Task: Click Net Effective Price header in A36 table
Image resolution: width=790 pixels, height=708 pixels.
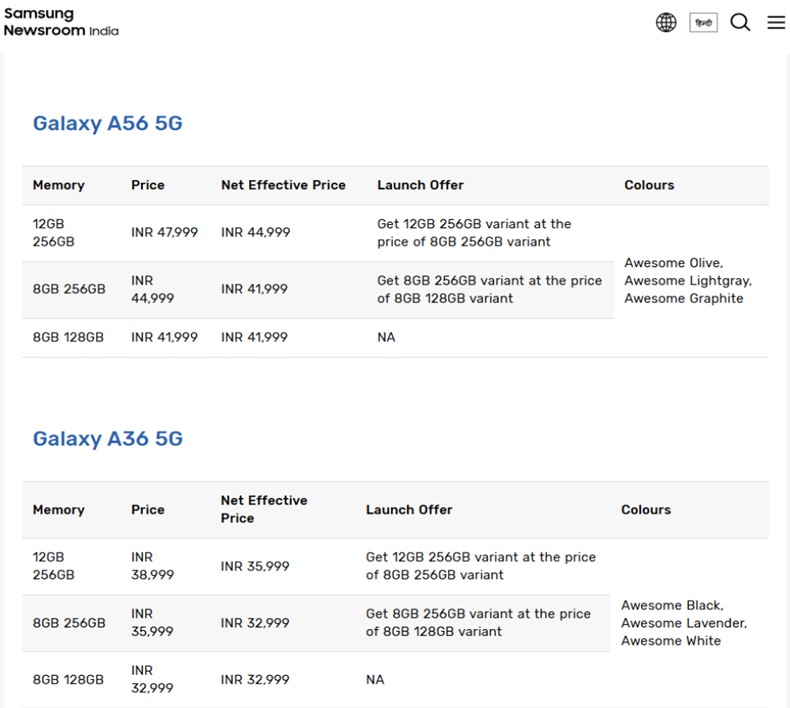Action: [x=264, y=509]
